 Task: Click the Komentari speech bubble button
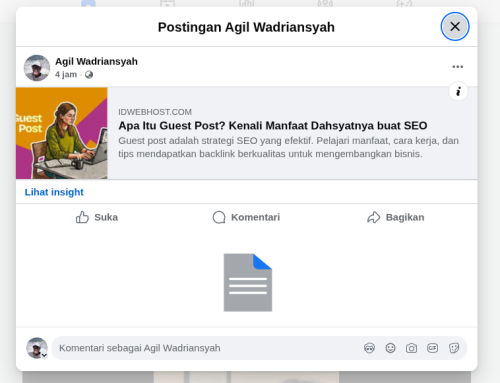point(246,217)
